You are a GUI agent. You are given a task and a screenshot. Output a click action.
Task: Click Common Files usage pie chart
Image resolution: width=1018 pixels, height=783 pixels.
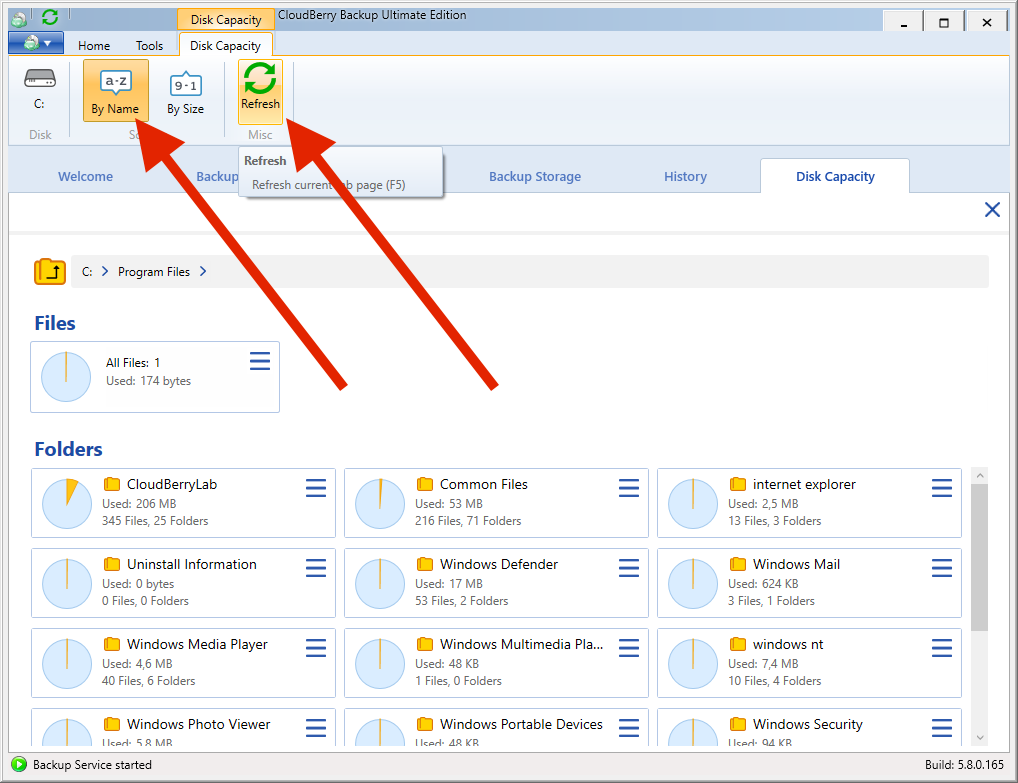pos(380,504)
